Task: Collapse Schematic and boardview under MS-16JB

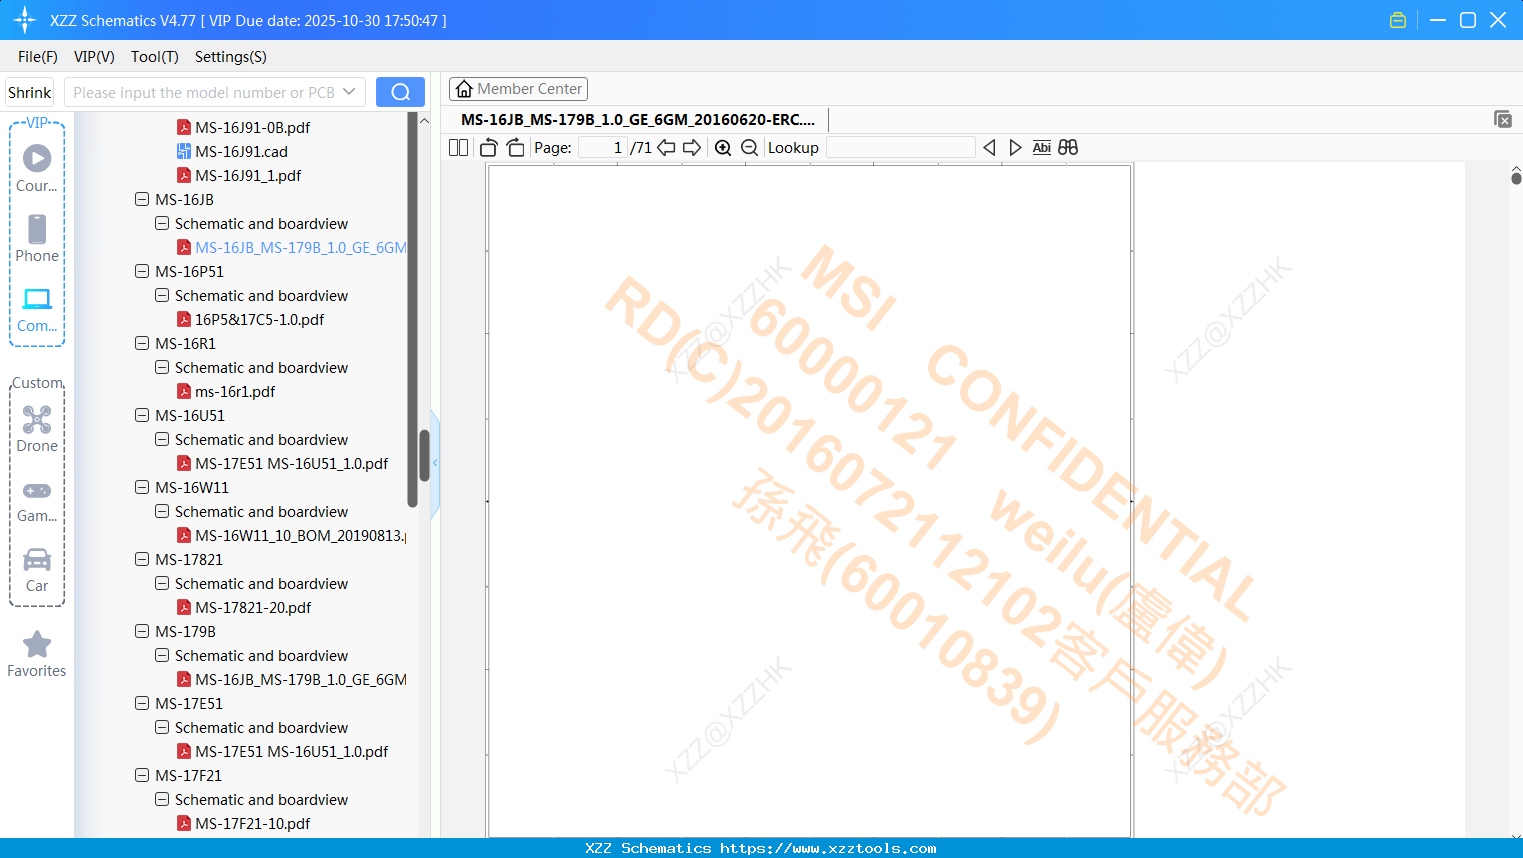Action: (162, 223)
